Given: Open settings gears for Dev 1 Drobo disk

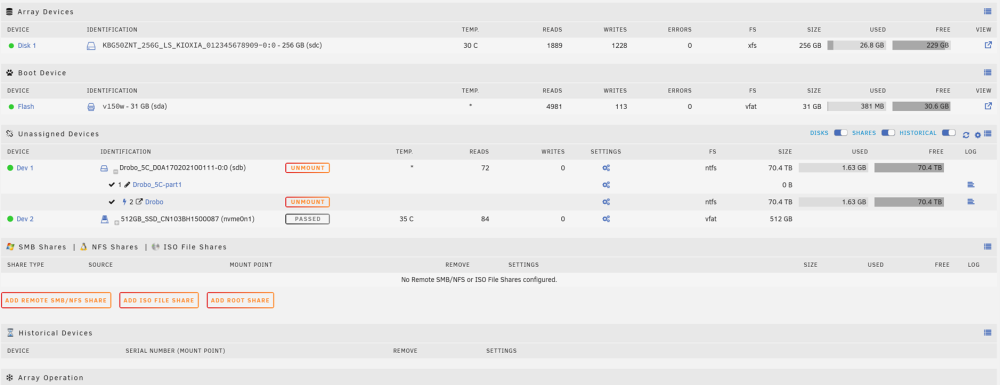Looking at the screenshot, I should point(607,168).
